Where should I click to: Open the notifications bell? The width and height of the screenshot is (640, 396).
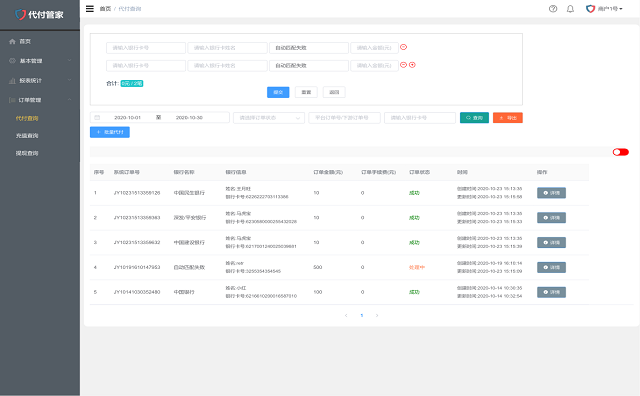(570, 9)
